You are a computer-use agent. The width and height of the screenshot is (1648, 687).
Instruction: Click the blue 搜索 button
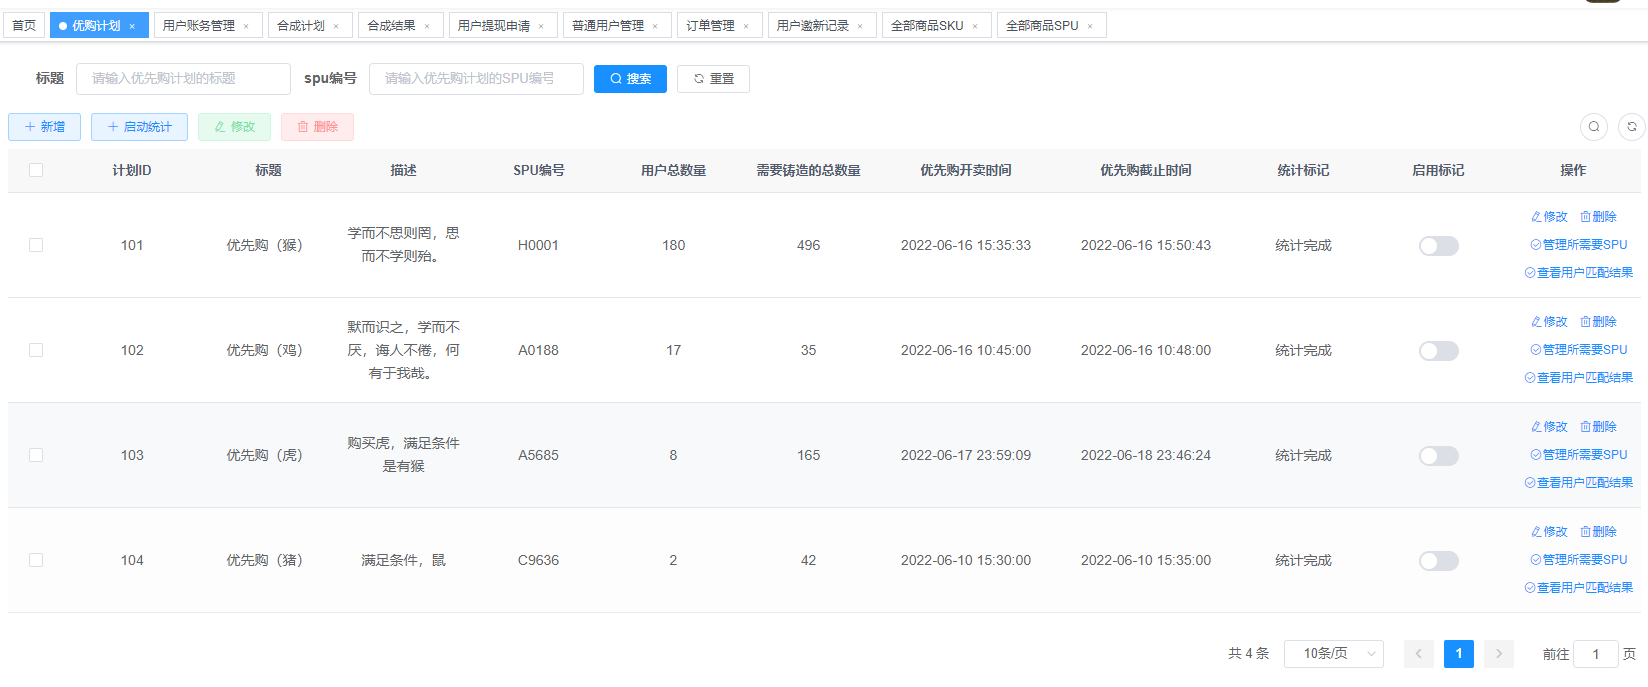point(630,79)
